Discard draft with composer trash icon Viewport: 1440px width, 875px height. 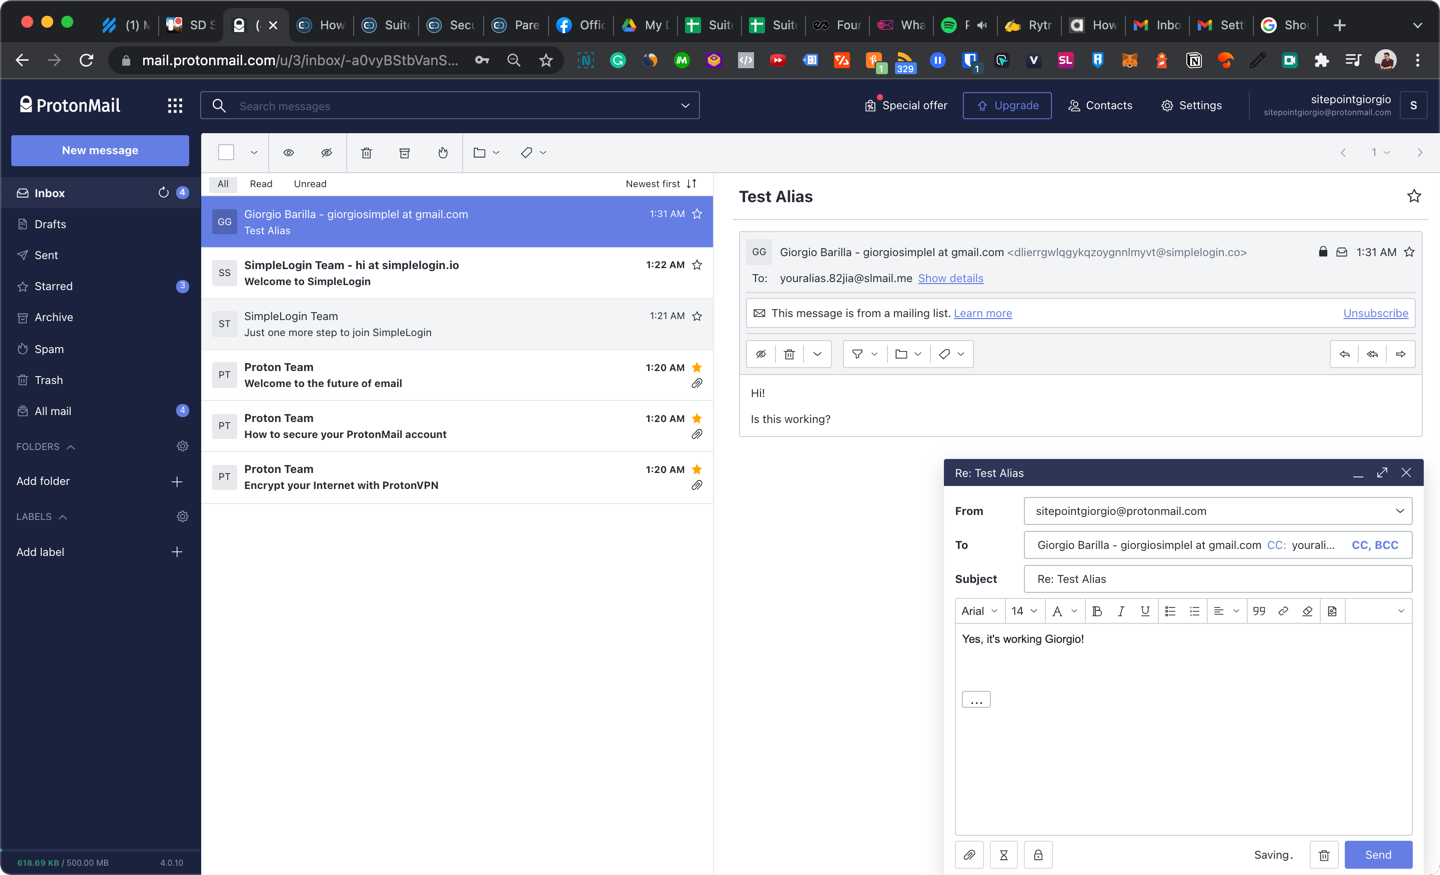click(x=1324, y=855)
